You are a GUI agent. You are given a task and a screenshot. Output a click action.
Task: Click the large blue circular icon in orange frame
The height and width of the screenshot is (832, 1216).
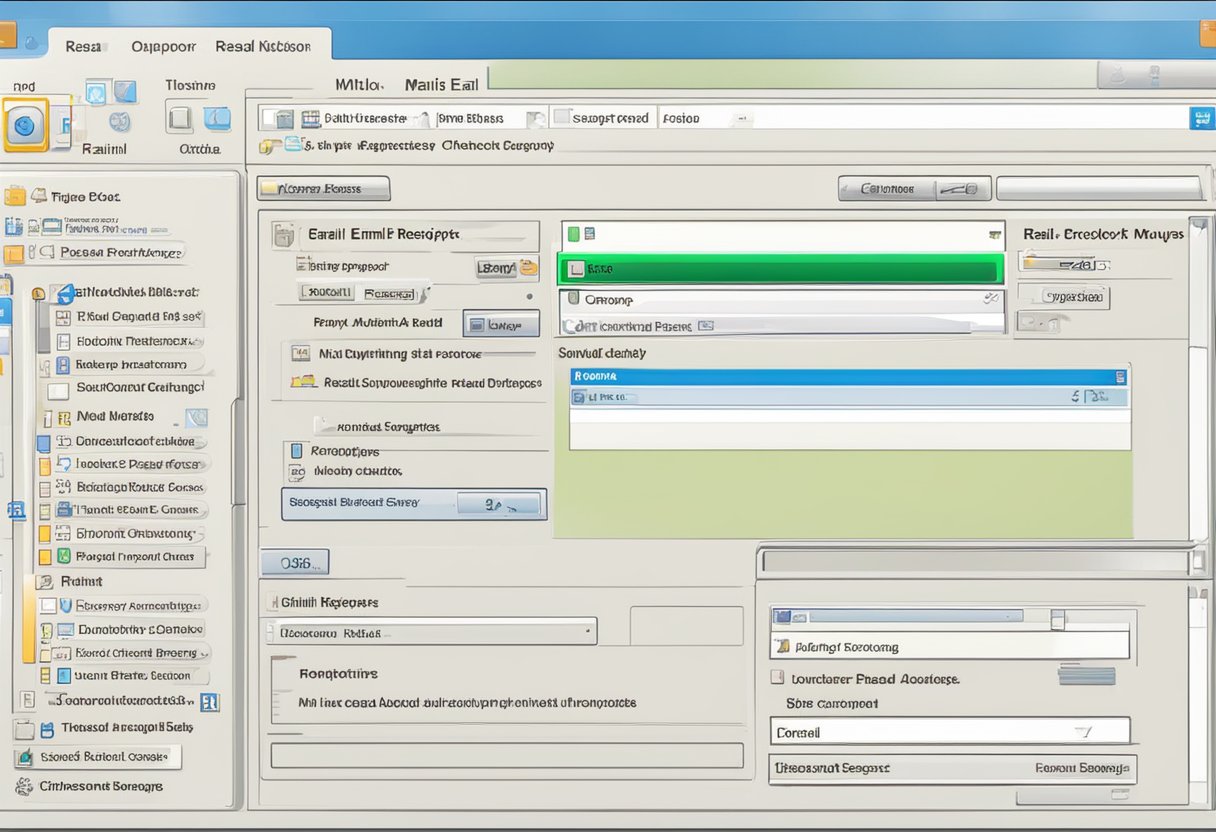[x=26, y=125]
